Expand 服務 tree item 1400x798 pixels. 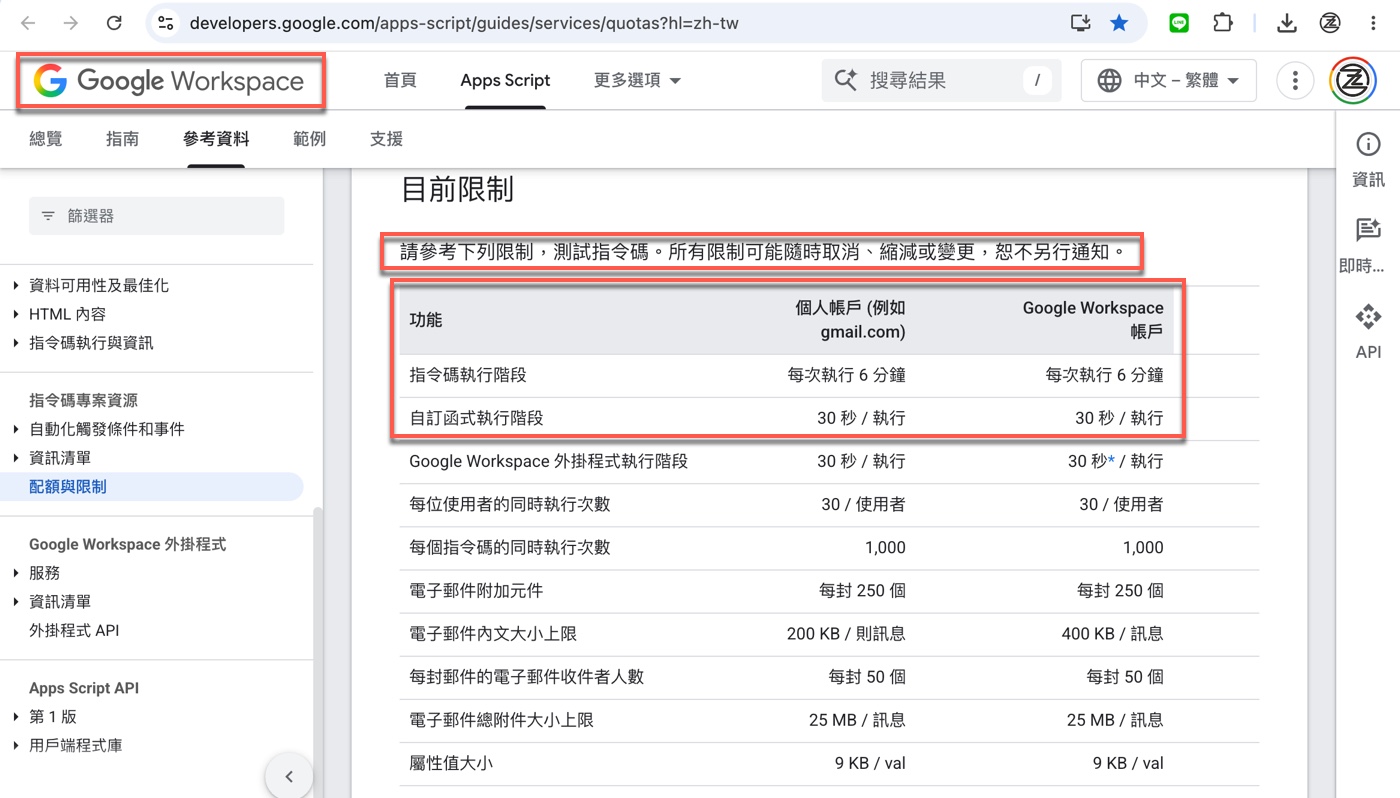click(16, 574)
